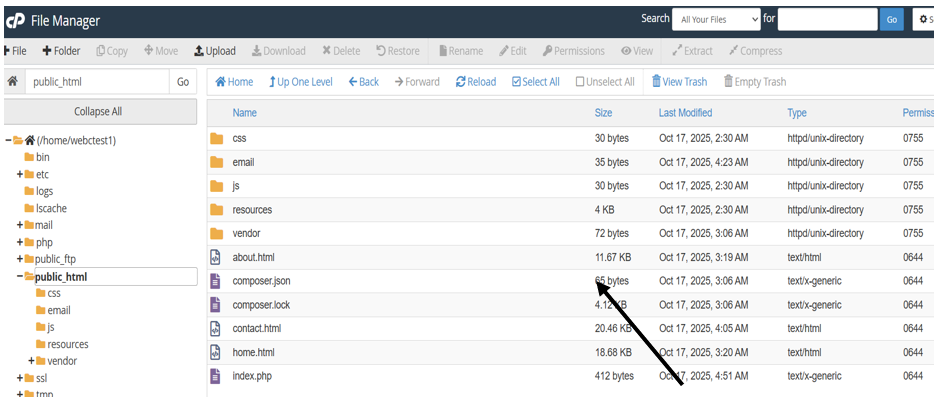Screen dimensions: 939x397
Task: Click the home icon beside path field
Action: coord(12,82)
